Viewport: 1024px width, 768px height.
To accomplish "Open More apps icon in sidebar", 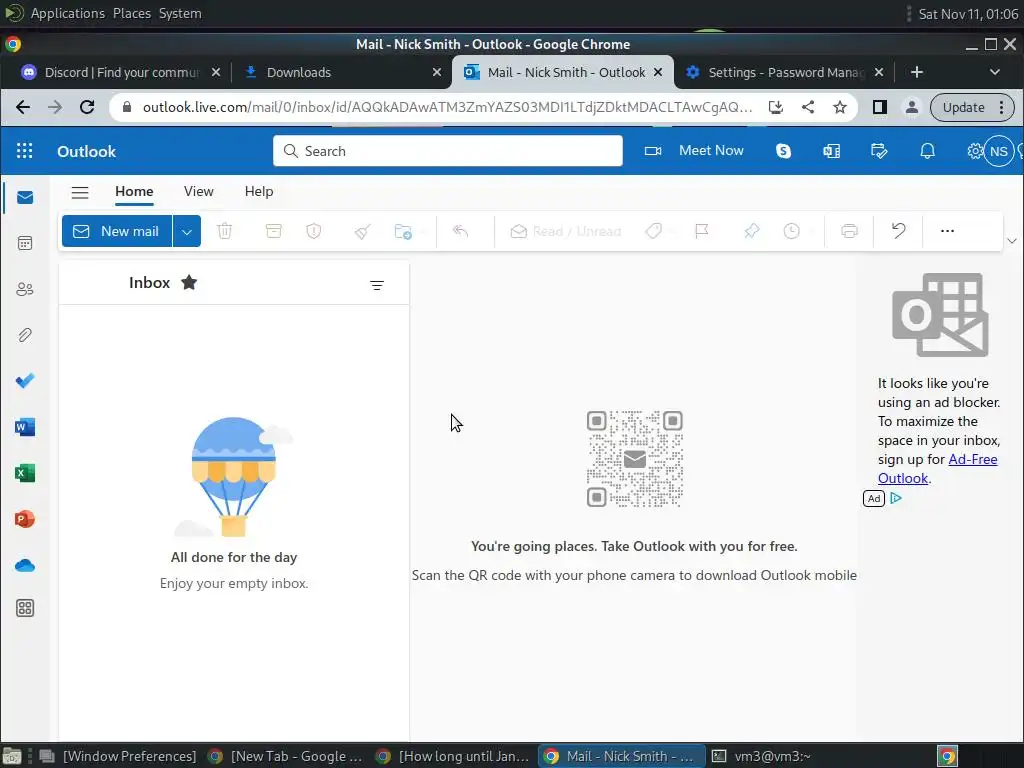I will click(25, 608).
